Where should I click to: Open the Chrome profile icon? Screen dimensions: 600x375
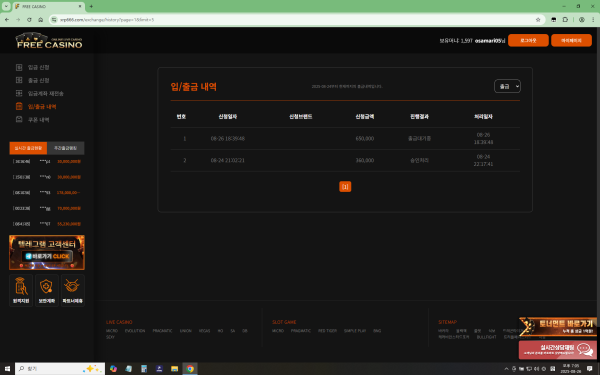coord(582,20)
